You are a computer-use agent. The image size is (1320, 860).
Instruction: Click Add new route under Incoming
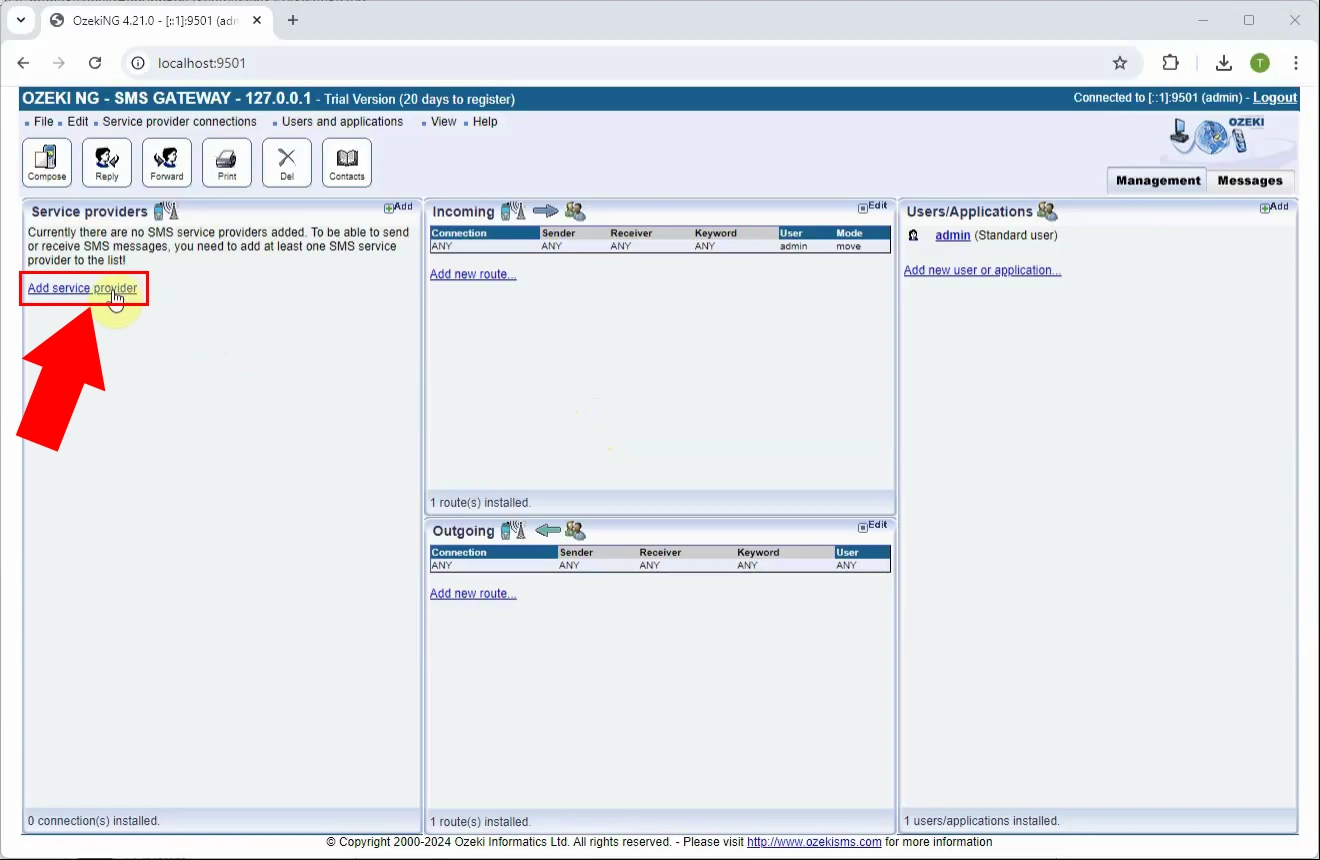[x=473, y=274]
